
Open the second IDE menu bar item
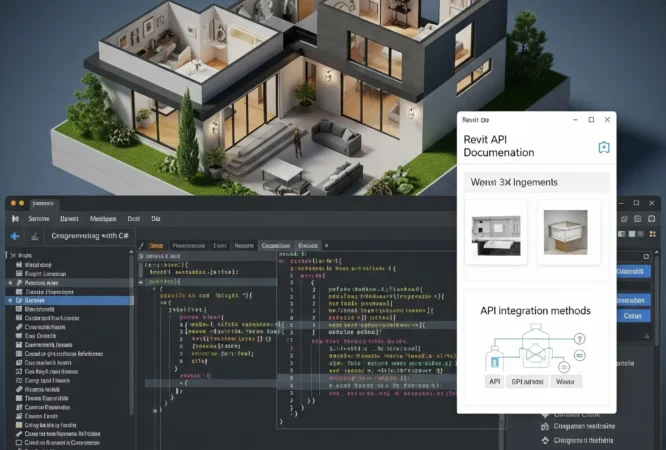pos(69,218)
